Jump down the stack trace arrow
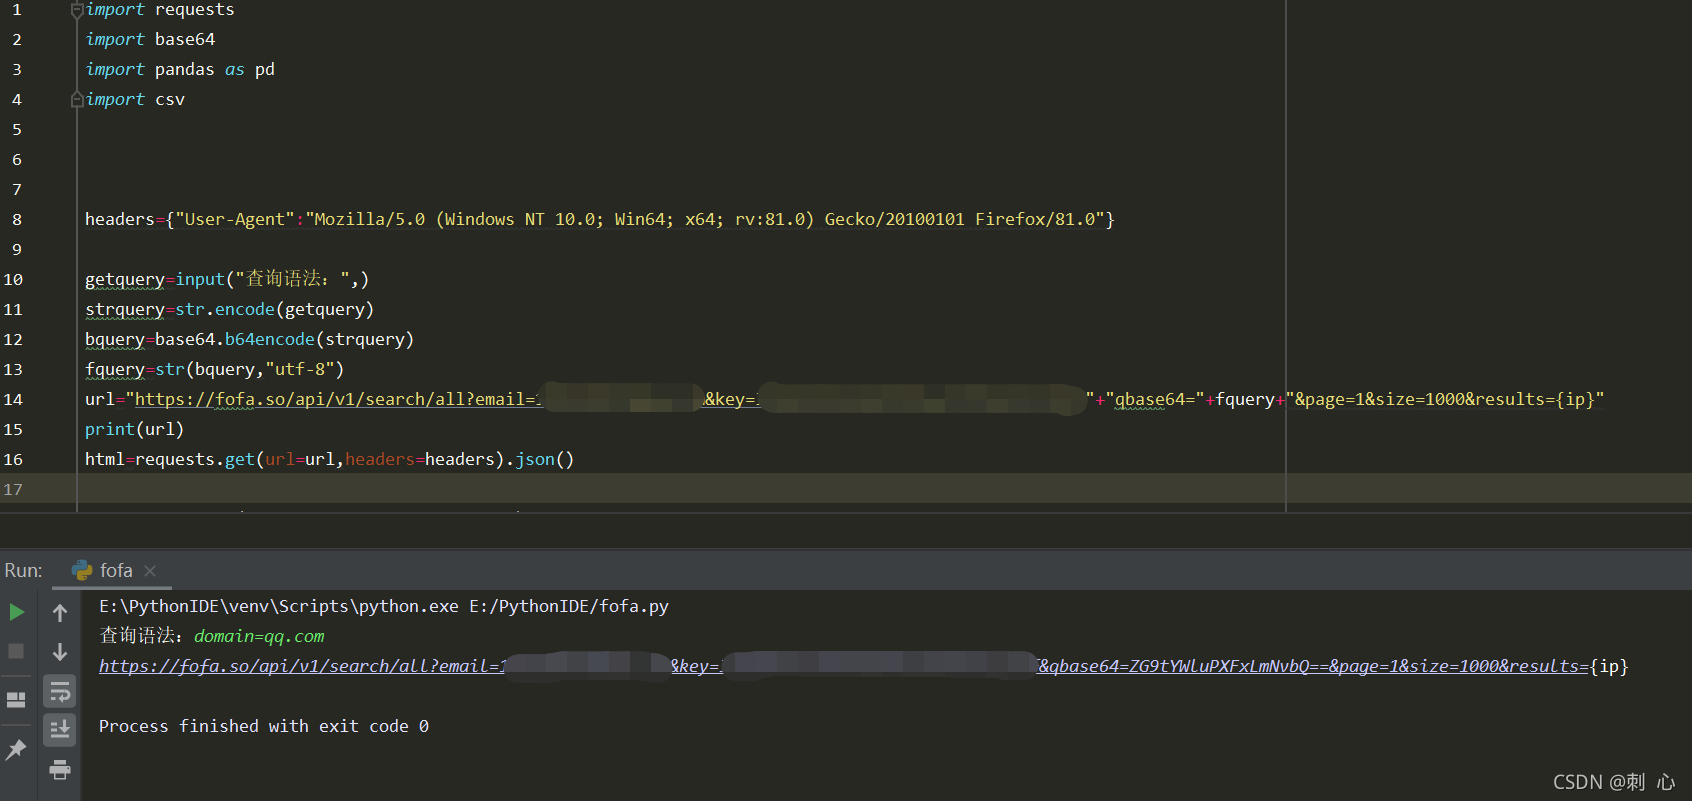The width and height of the screenshot is (1692, 801). (60, 652)
